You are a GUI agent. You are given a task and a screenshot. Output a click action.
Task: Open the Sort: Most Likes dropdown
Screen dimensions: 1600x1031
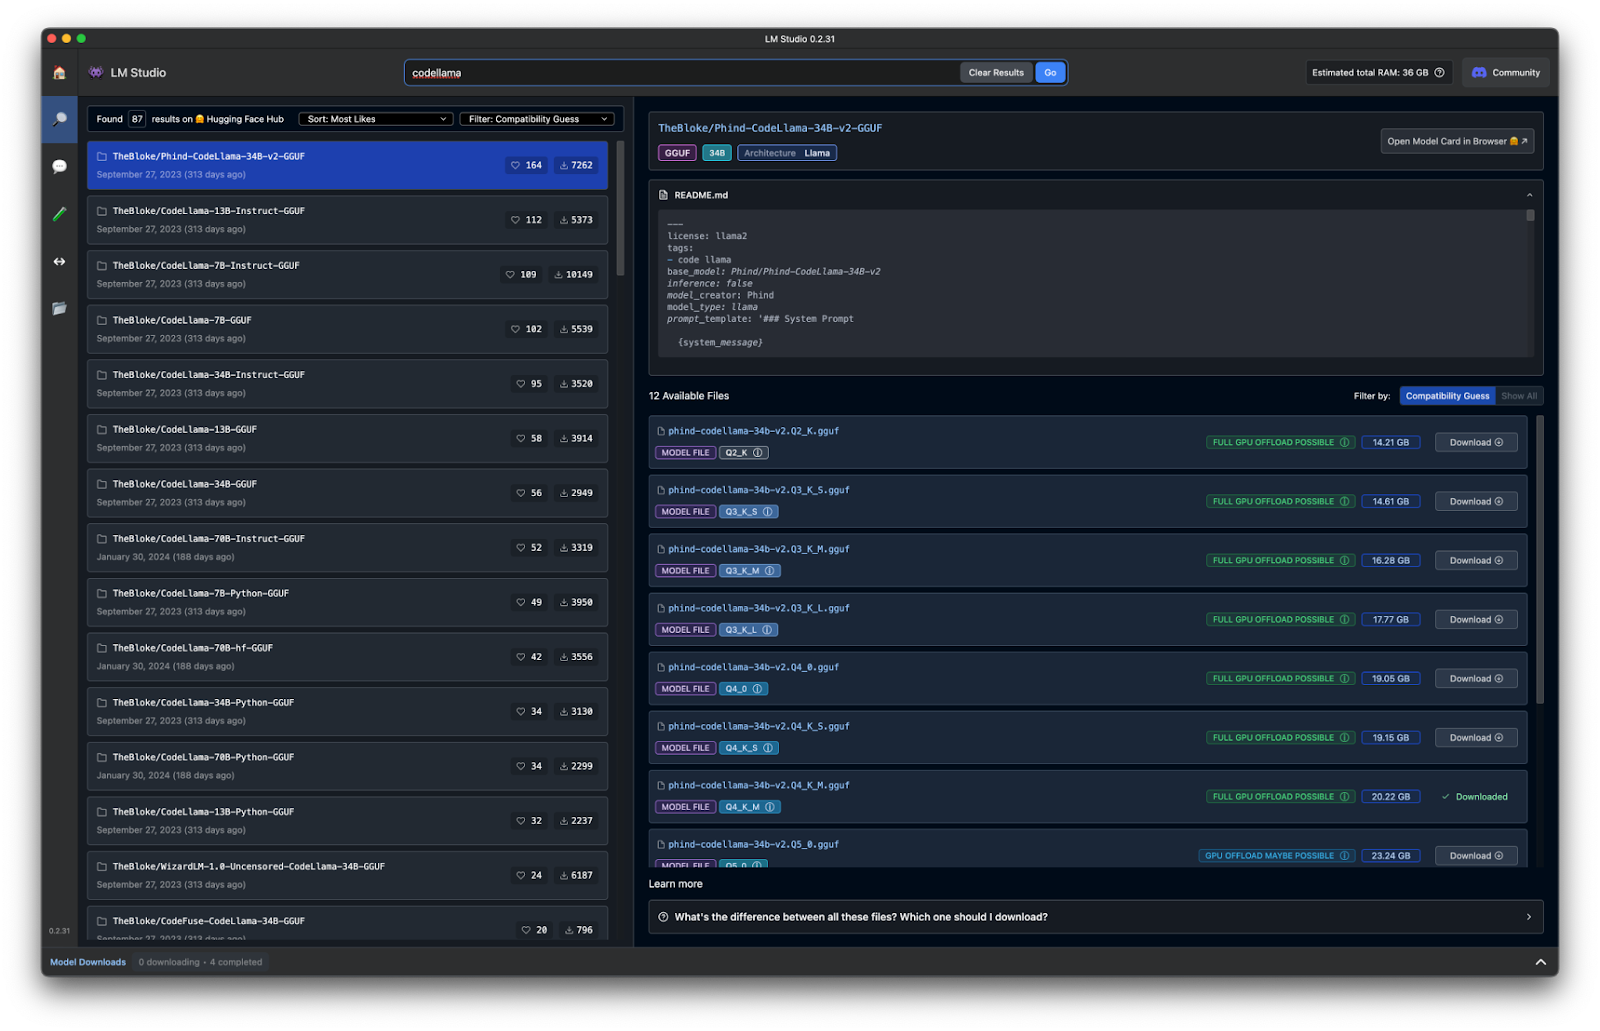click(x=376, y=119)
